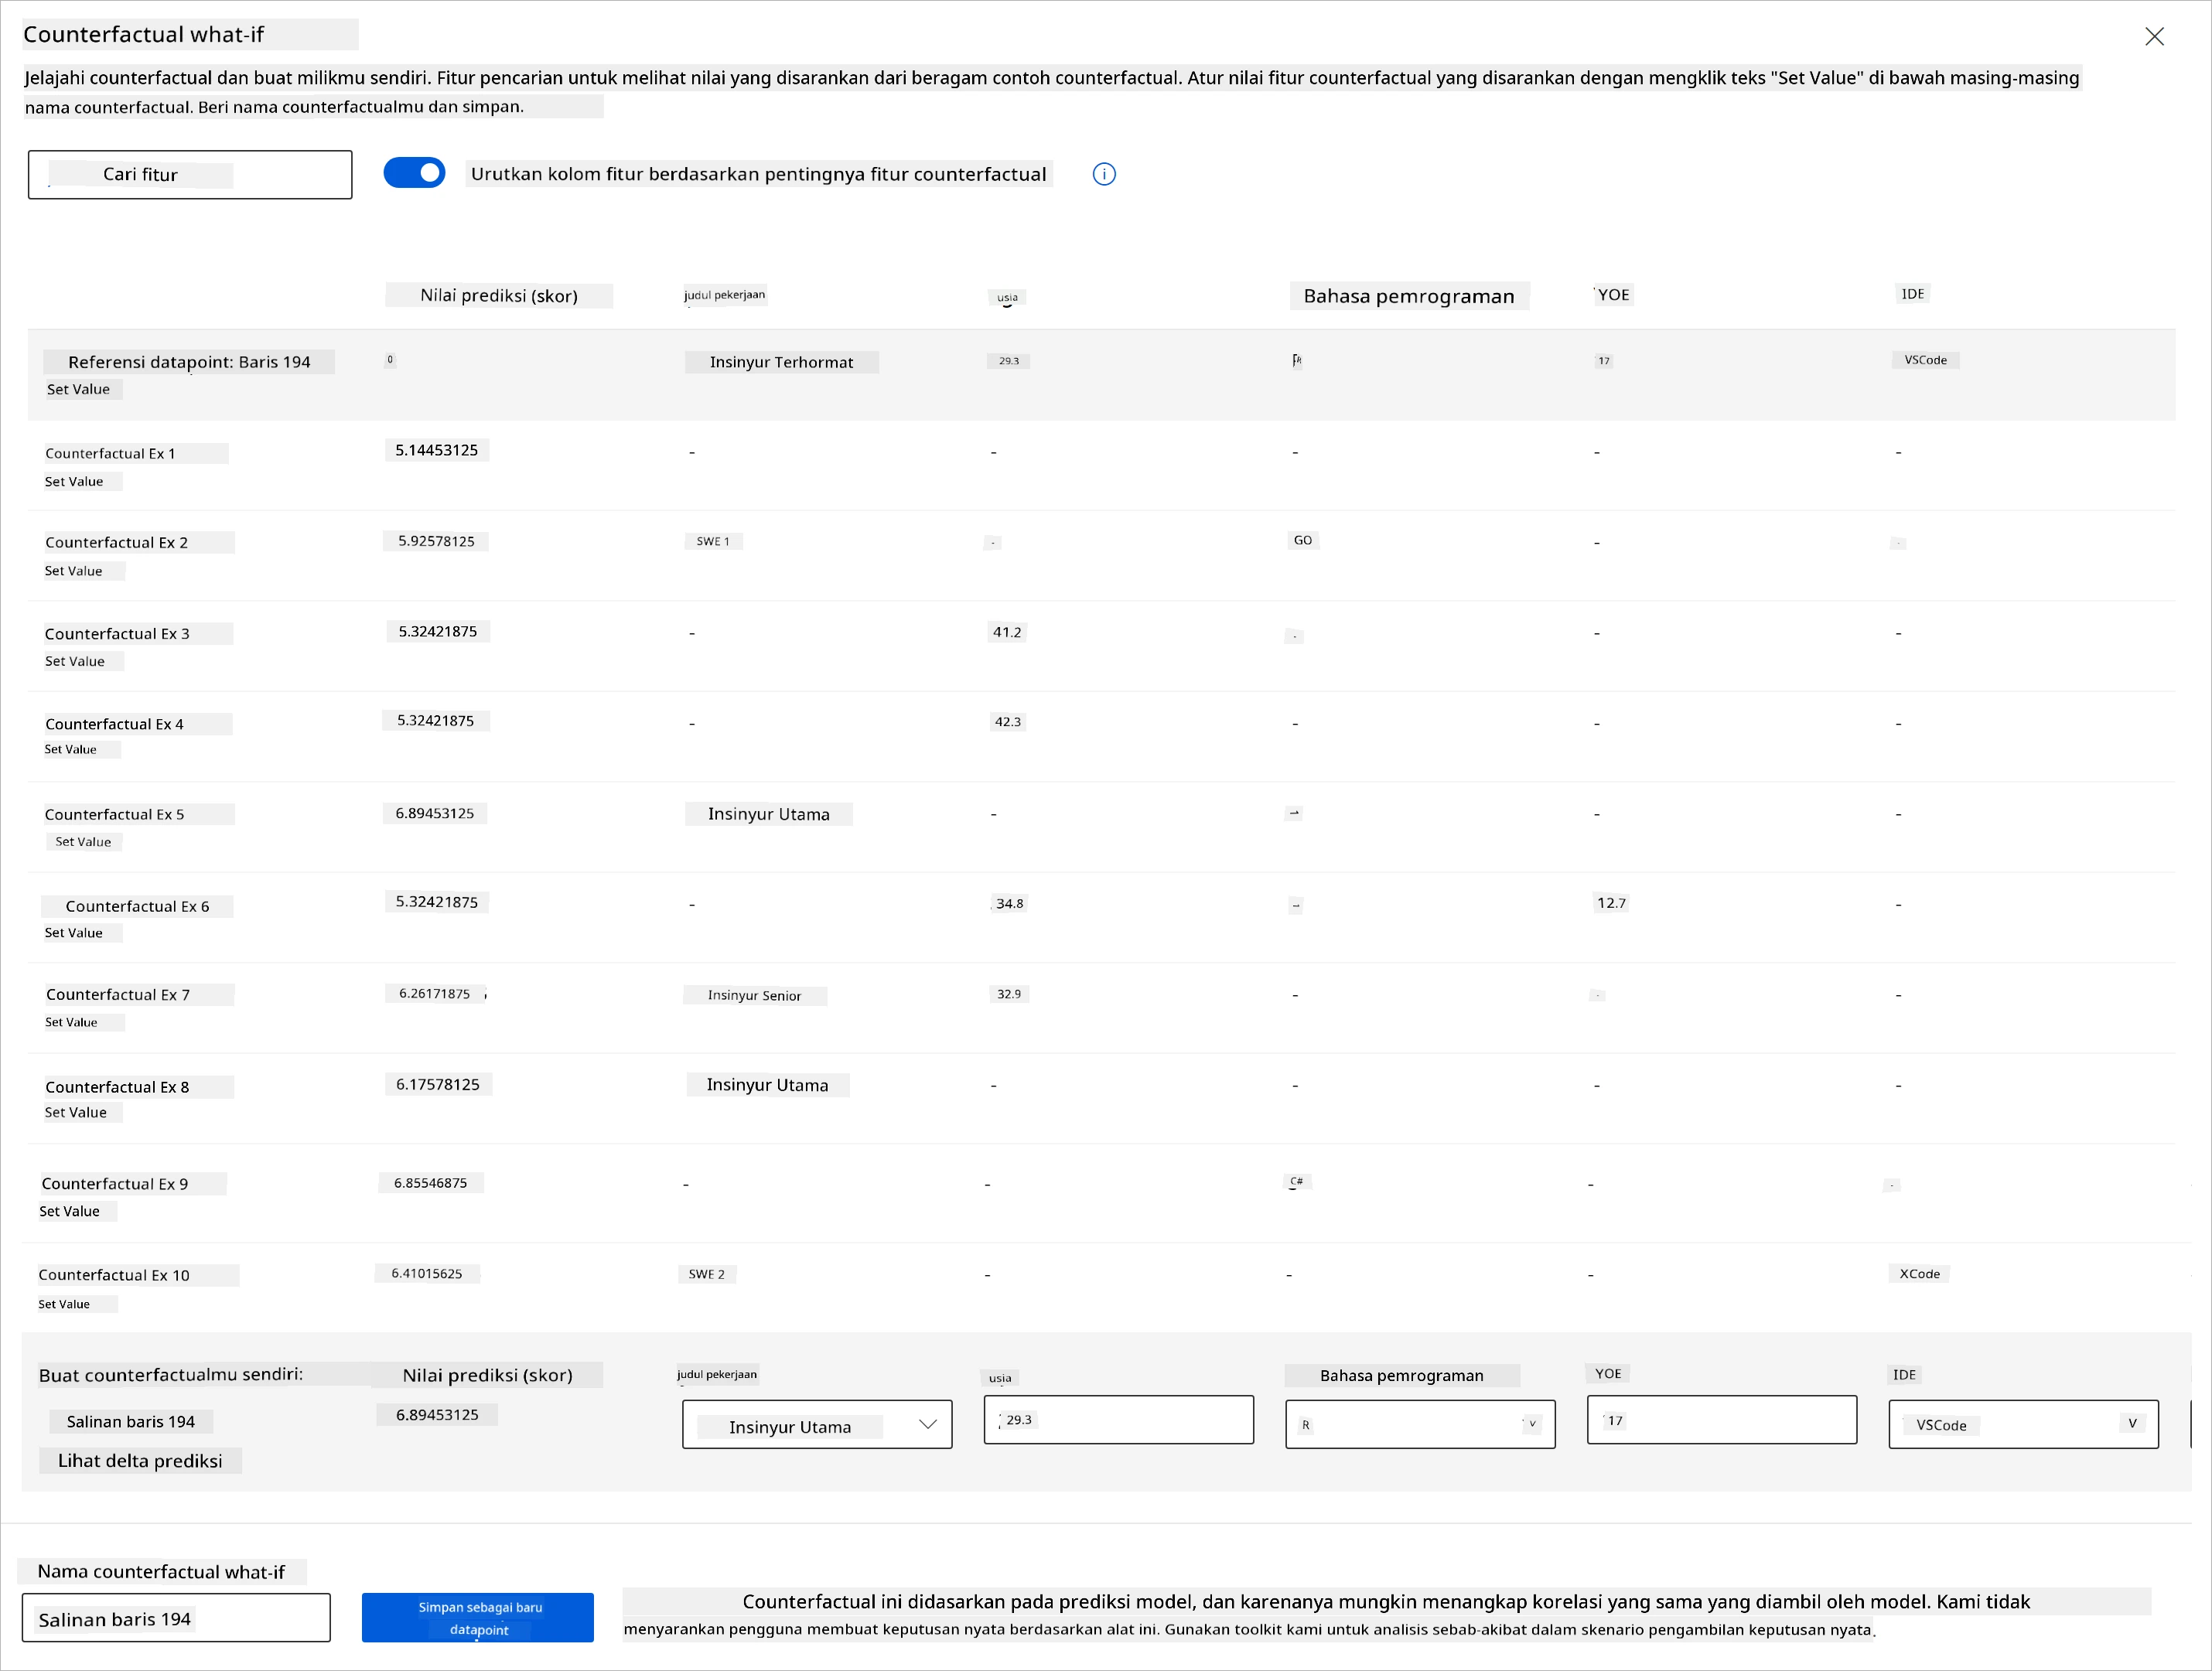Select the 34.8 usia value in Ex 6

tap(1009, 904)
